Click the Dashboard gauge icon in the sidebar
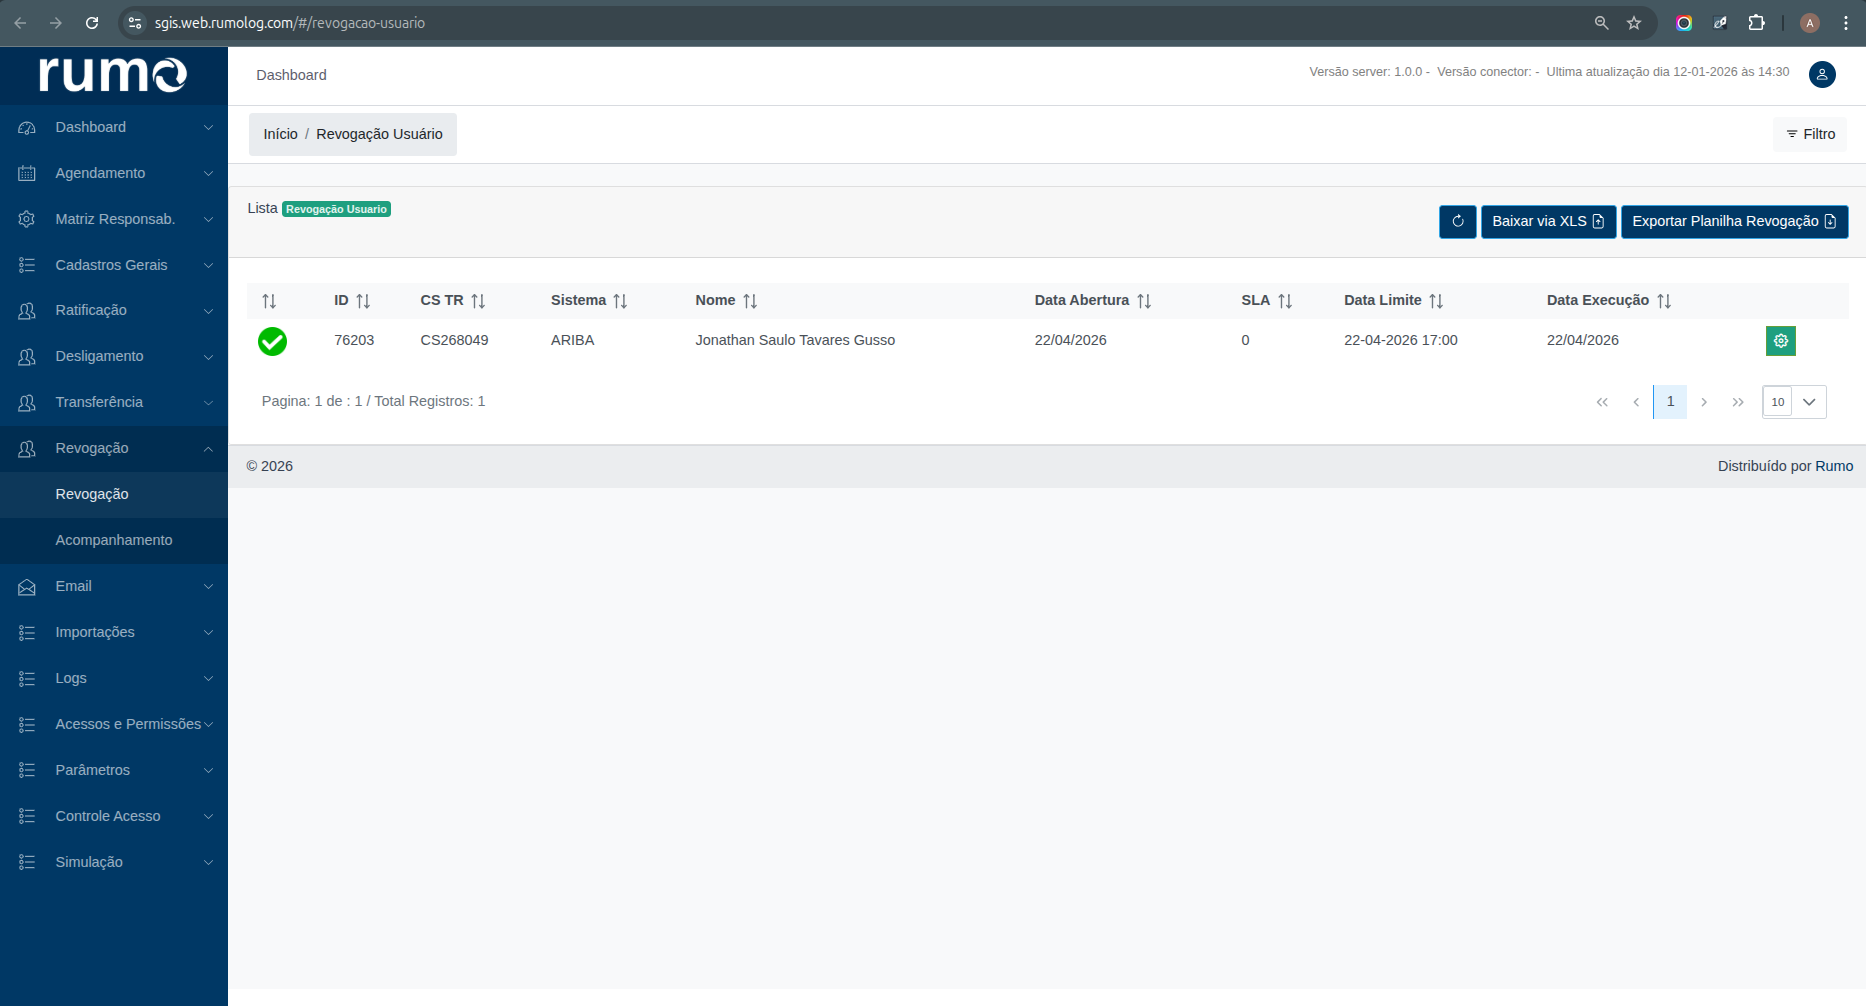 pos(27,128)
